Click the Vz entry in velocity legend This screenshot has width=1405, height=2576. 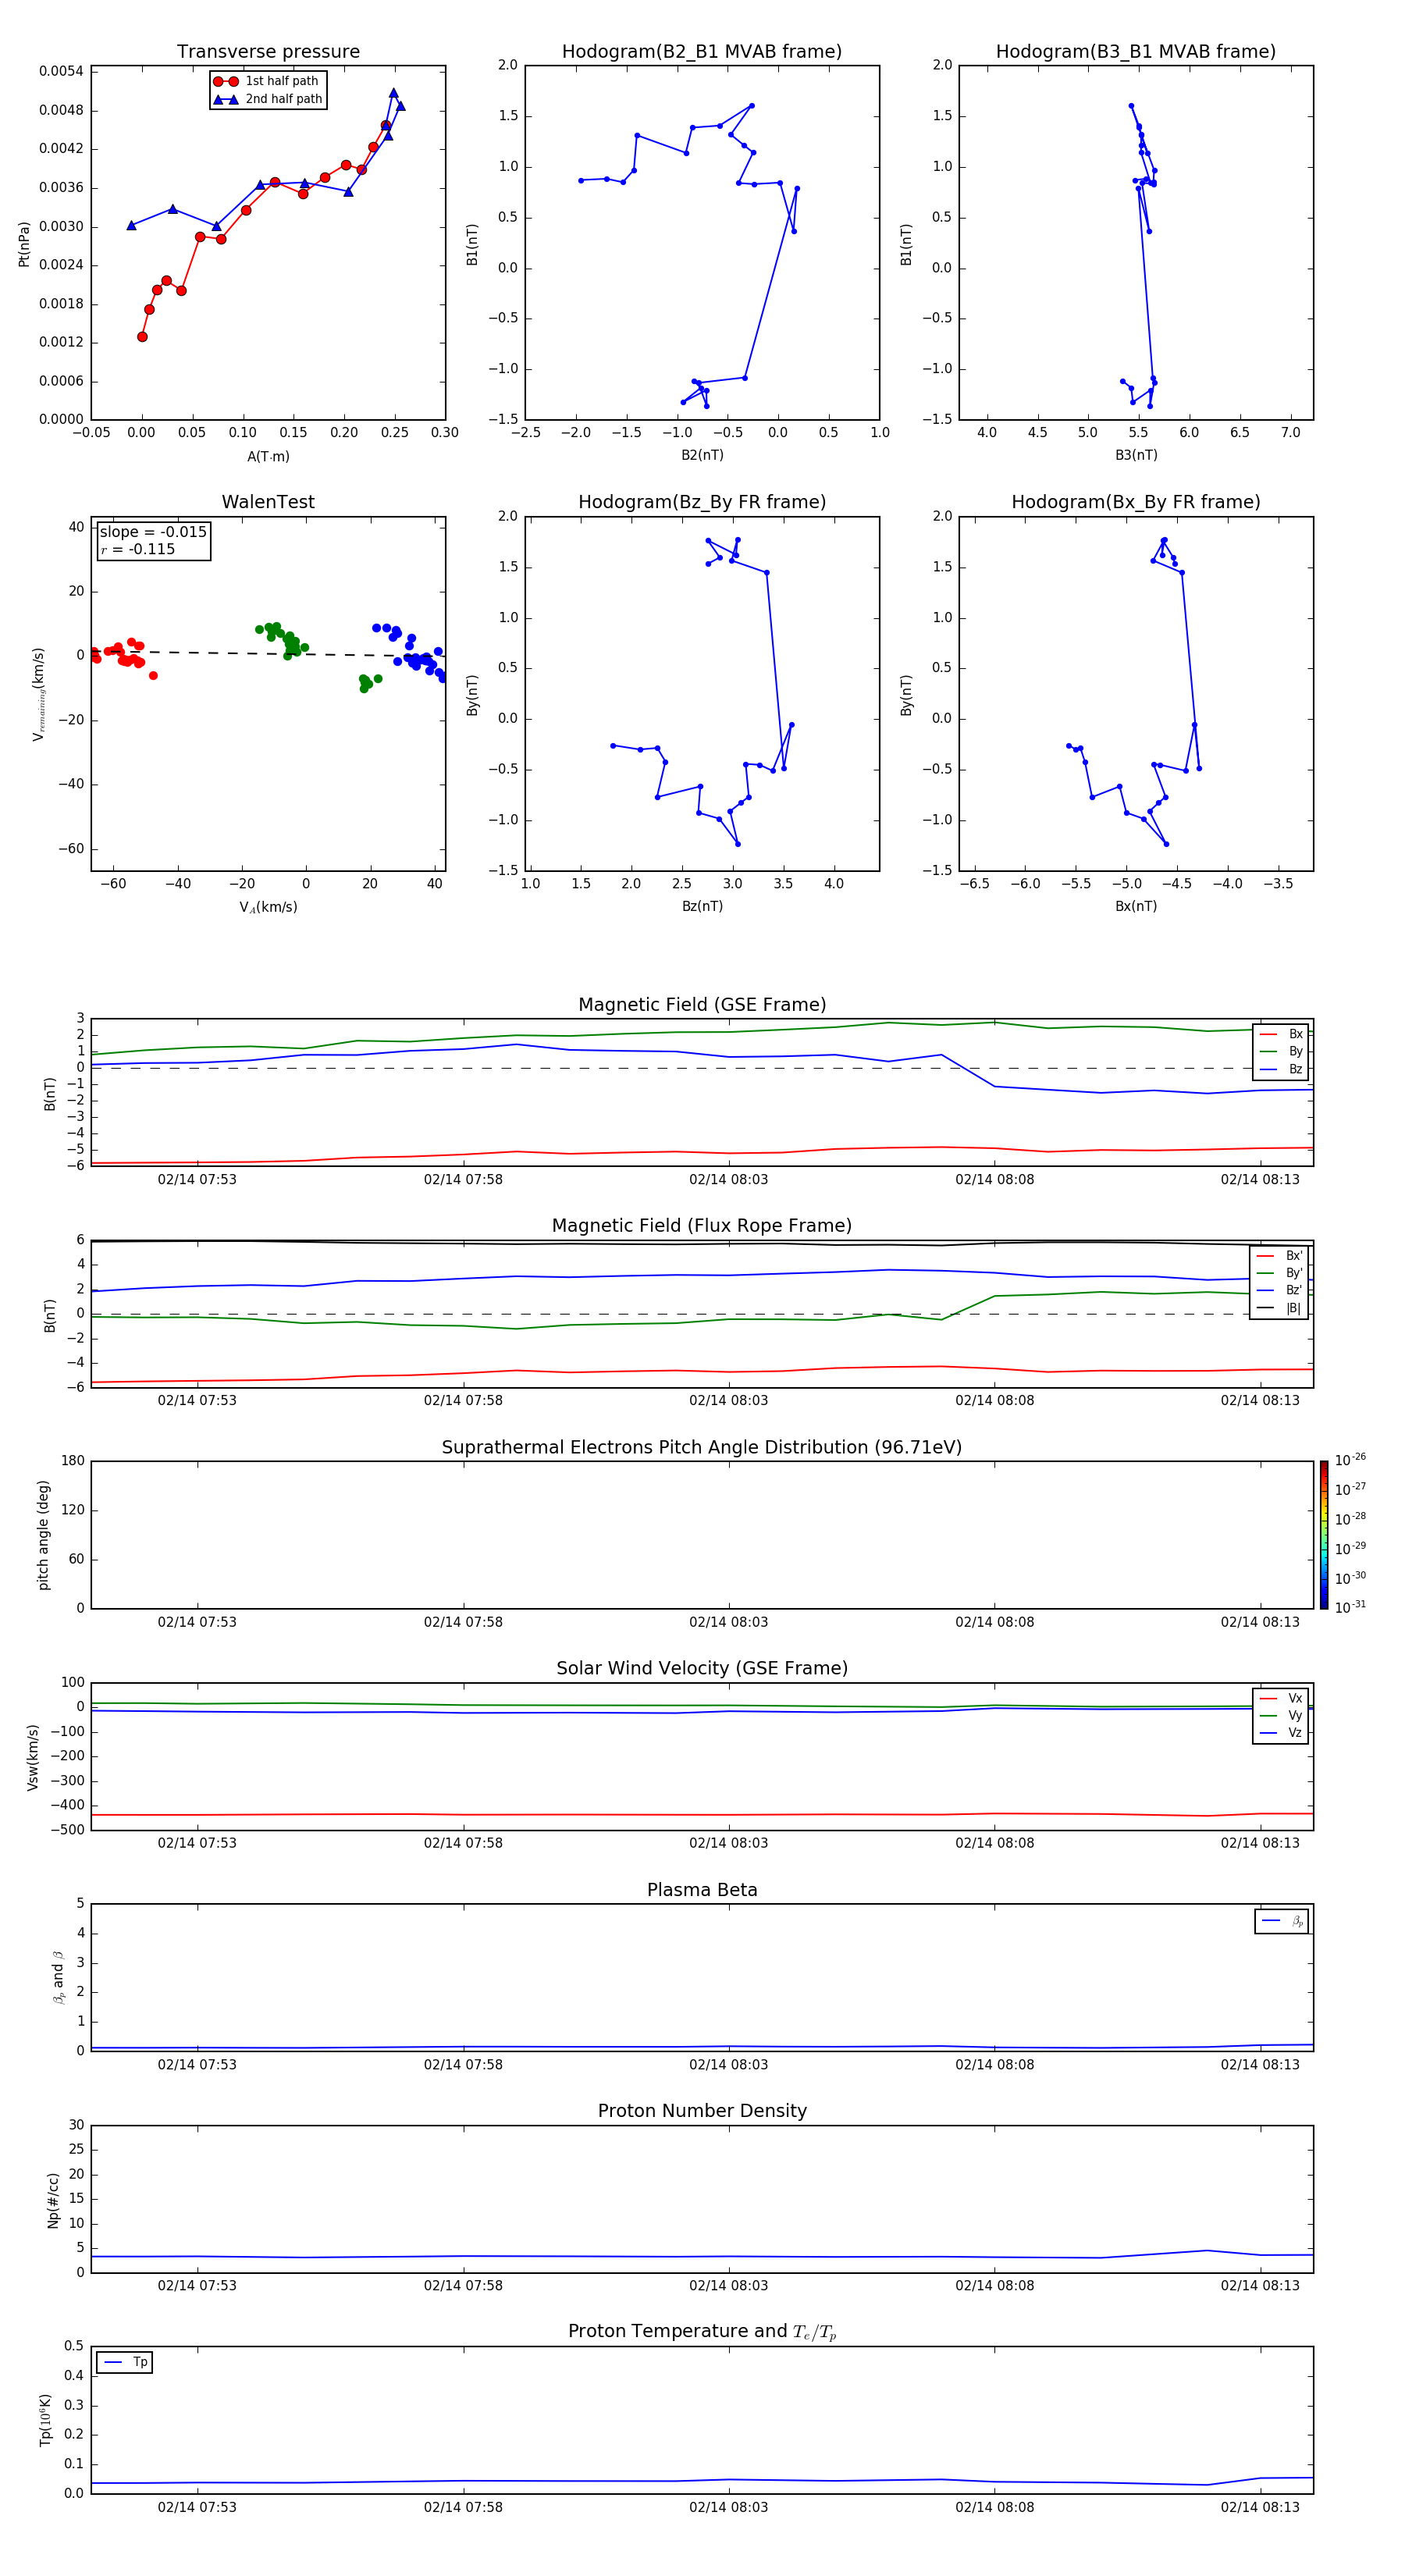(1281, 1733)
